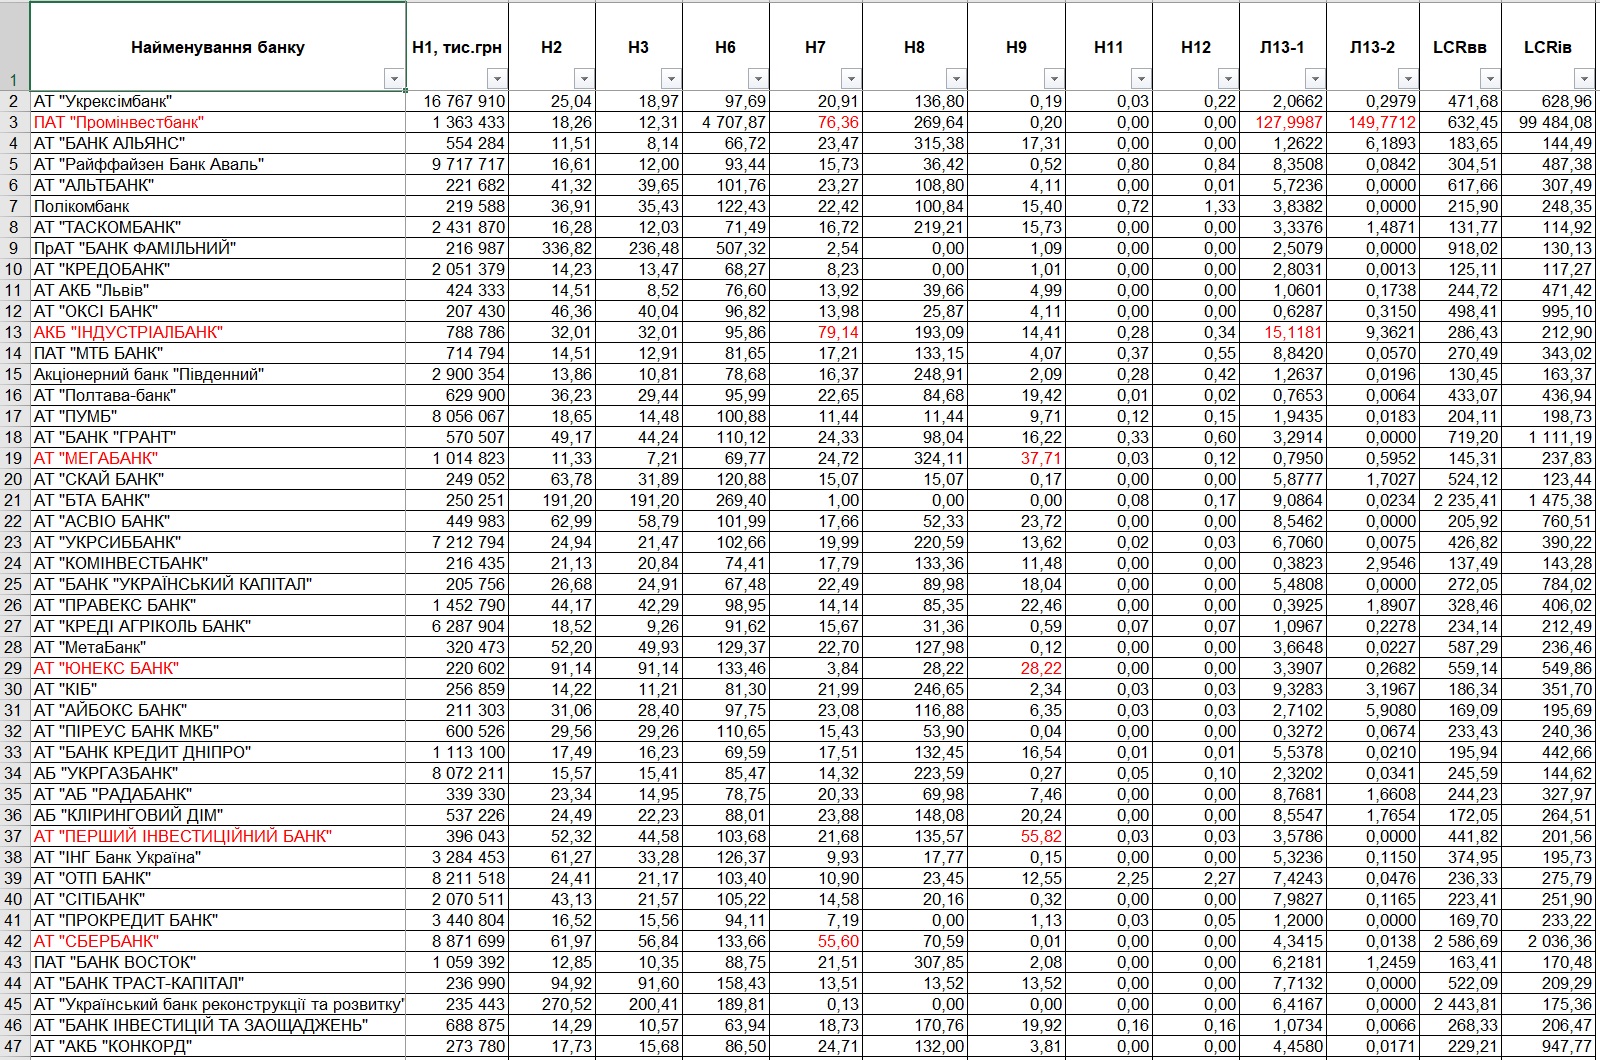This screenshot has height=1060, width=1600.
Task: Open filter dropdown for H9 column
Action: [1054, 79]
